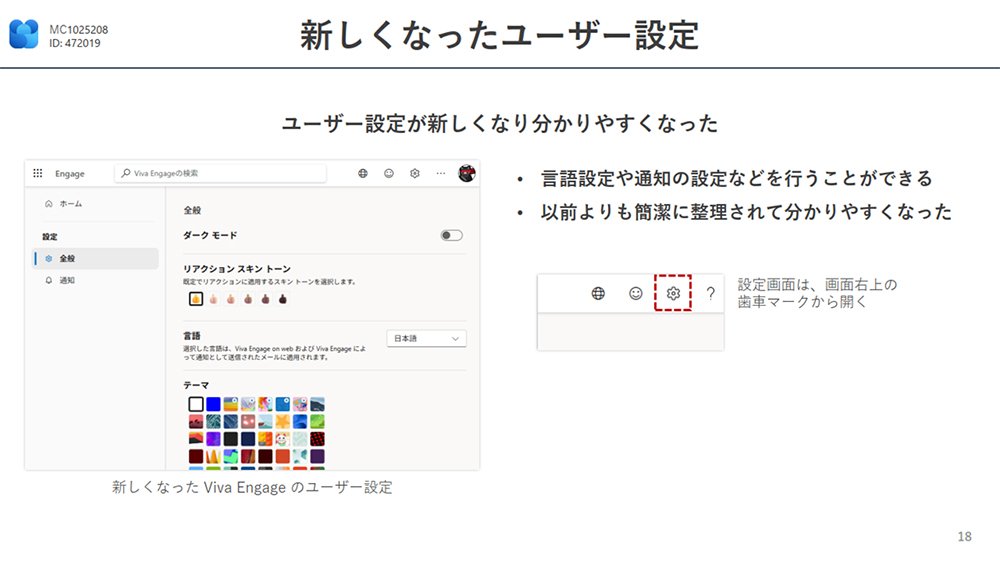
Task: Select 全般 in the settings sidebar
Action: pyautogui.click(x=96, y=258)
